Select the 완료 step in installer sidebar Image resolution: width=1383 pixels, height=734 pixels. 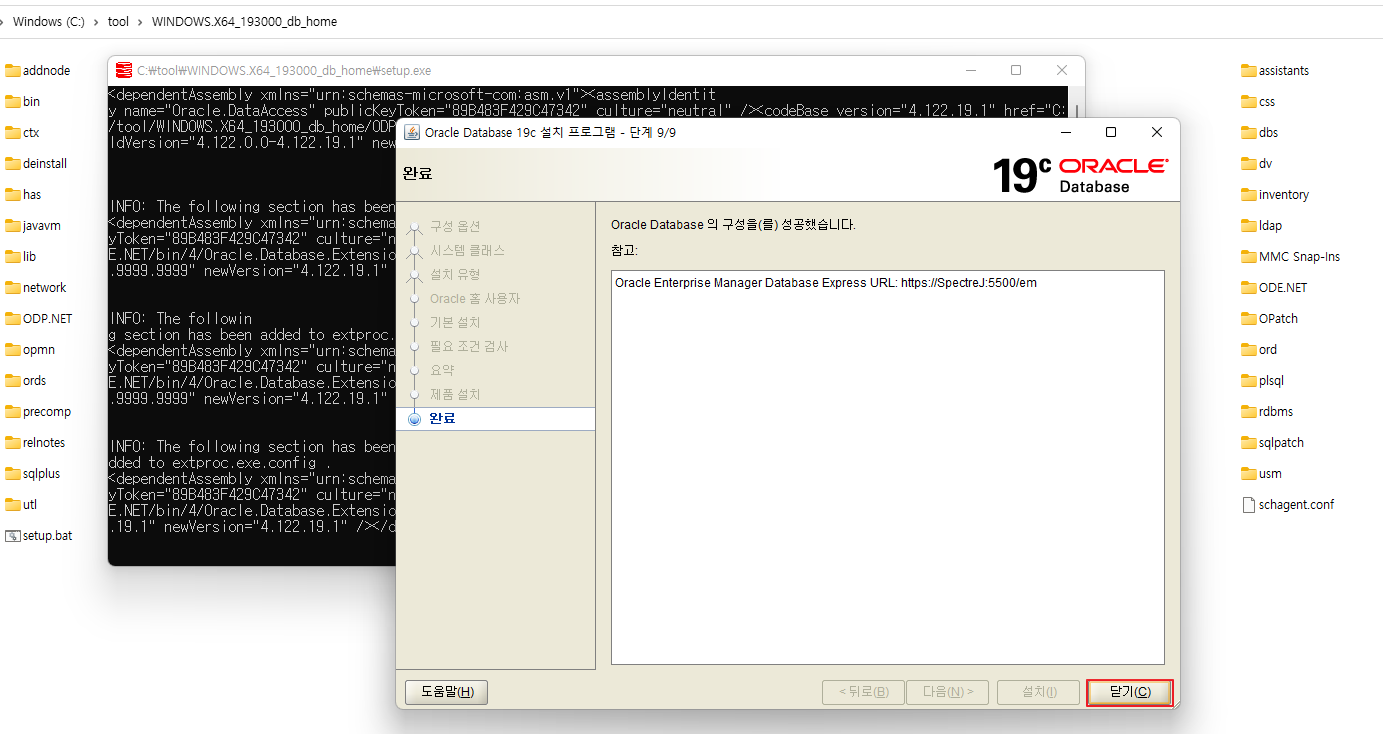(495, 419)
